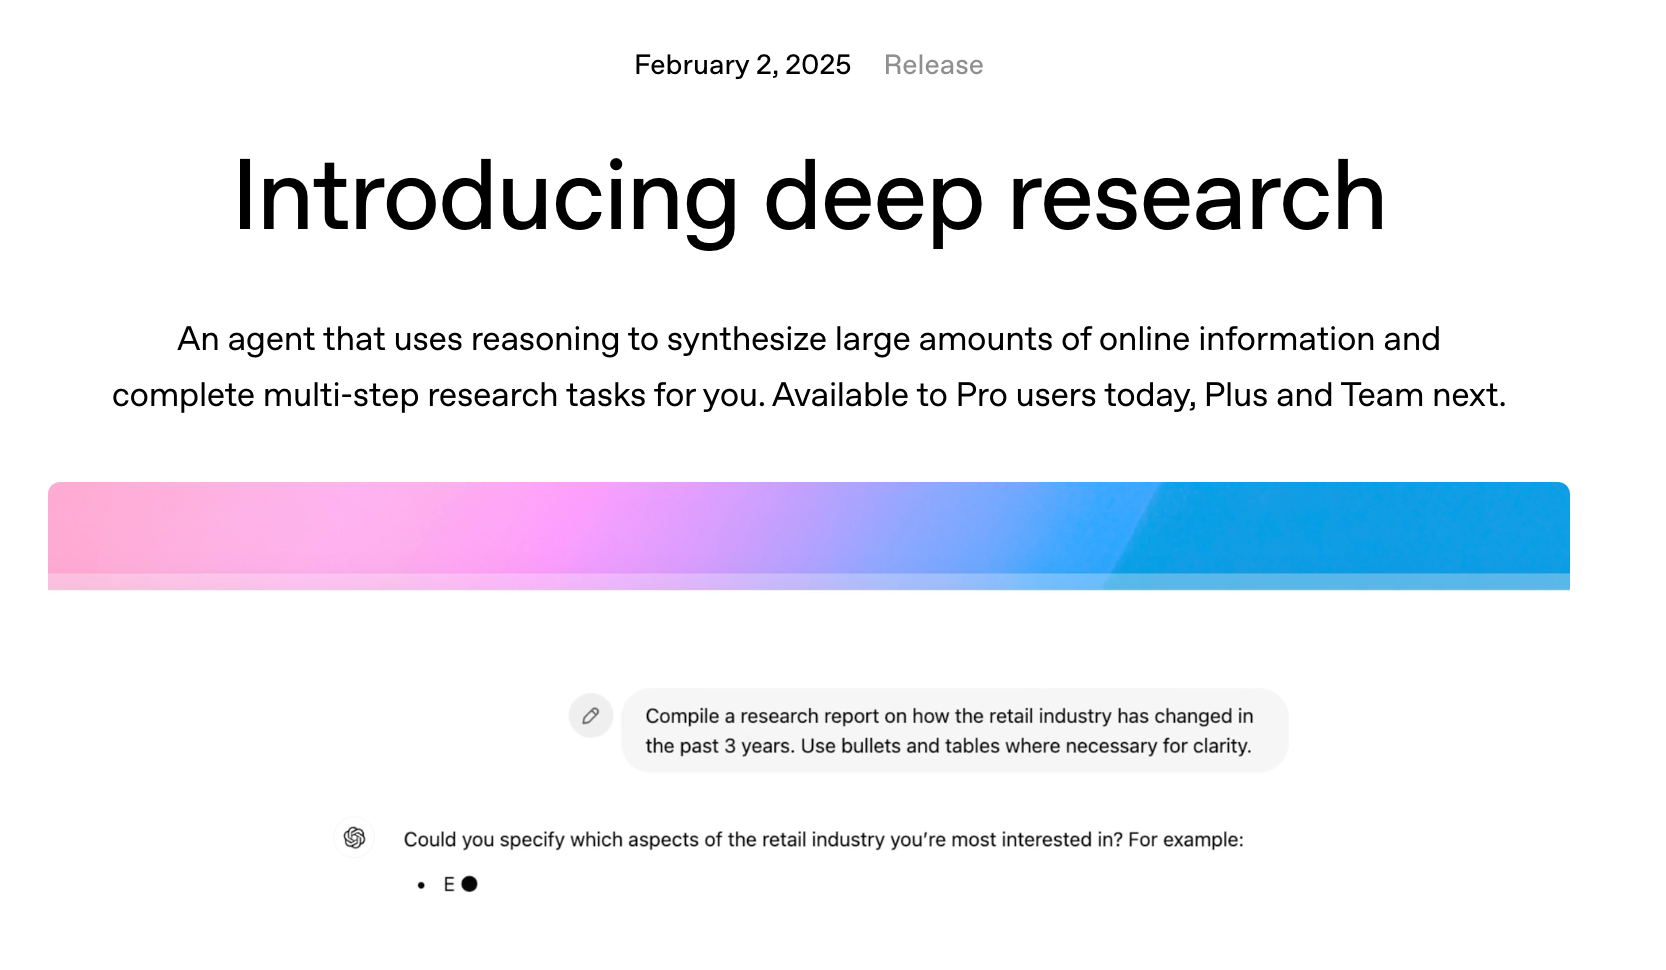Click the subtitle line starting 'An agent that uses reasoning'
Image resolution: width=1666 pixels, height=970 pixels.
coord(808,339)
